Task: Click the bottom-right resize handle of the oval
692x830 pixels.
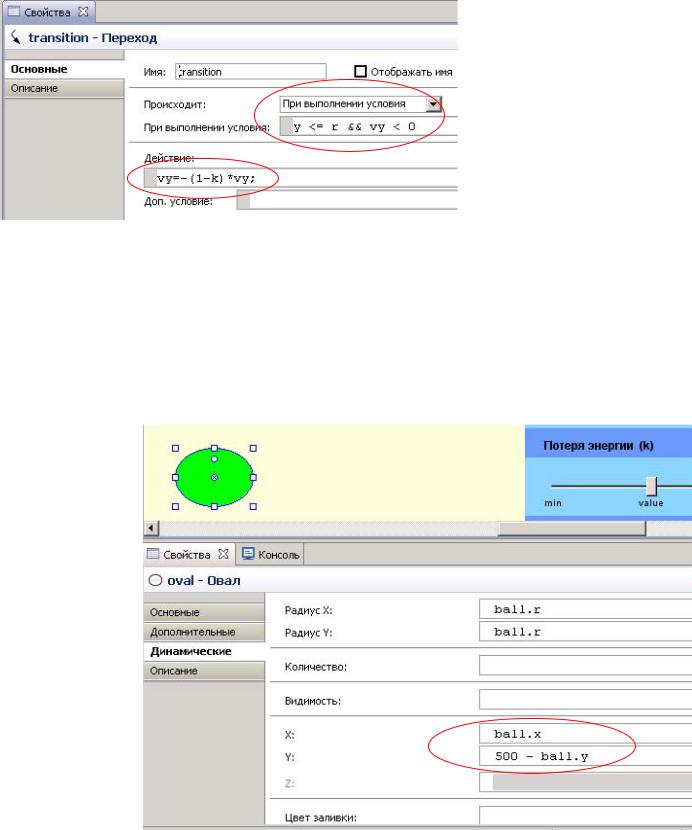Action: [253, 507]
